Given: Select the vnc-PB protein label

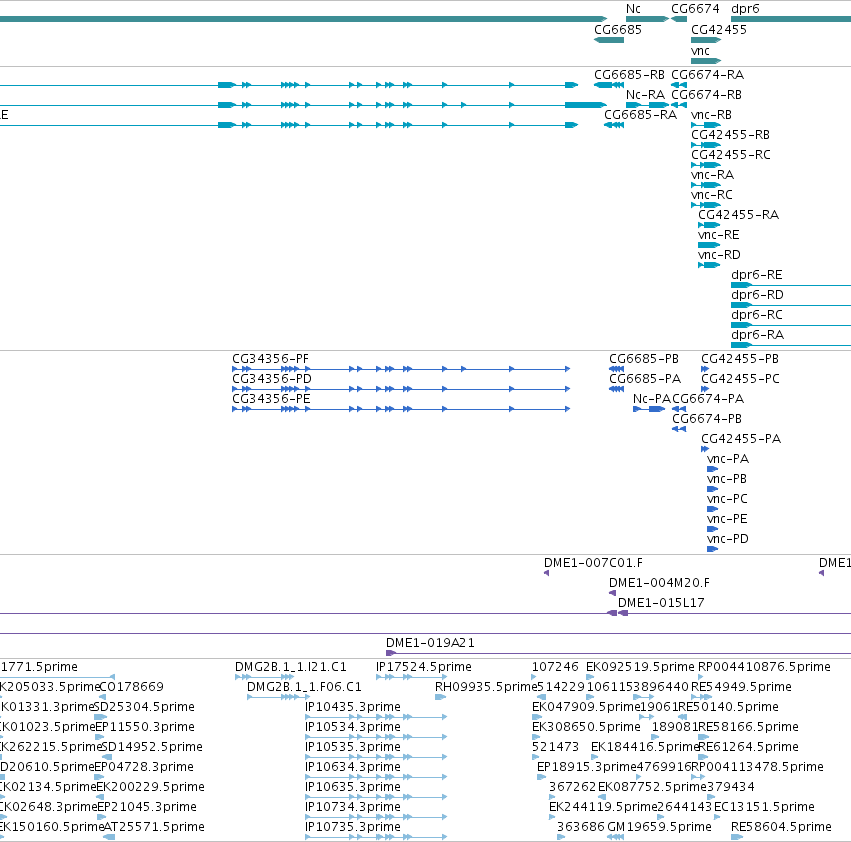Looking at the screenshot, I should tap(727, 479).
